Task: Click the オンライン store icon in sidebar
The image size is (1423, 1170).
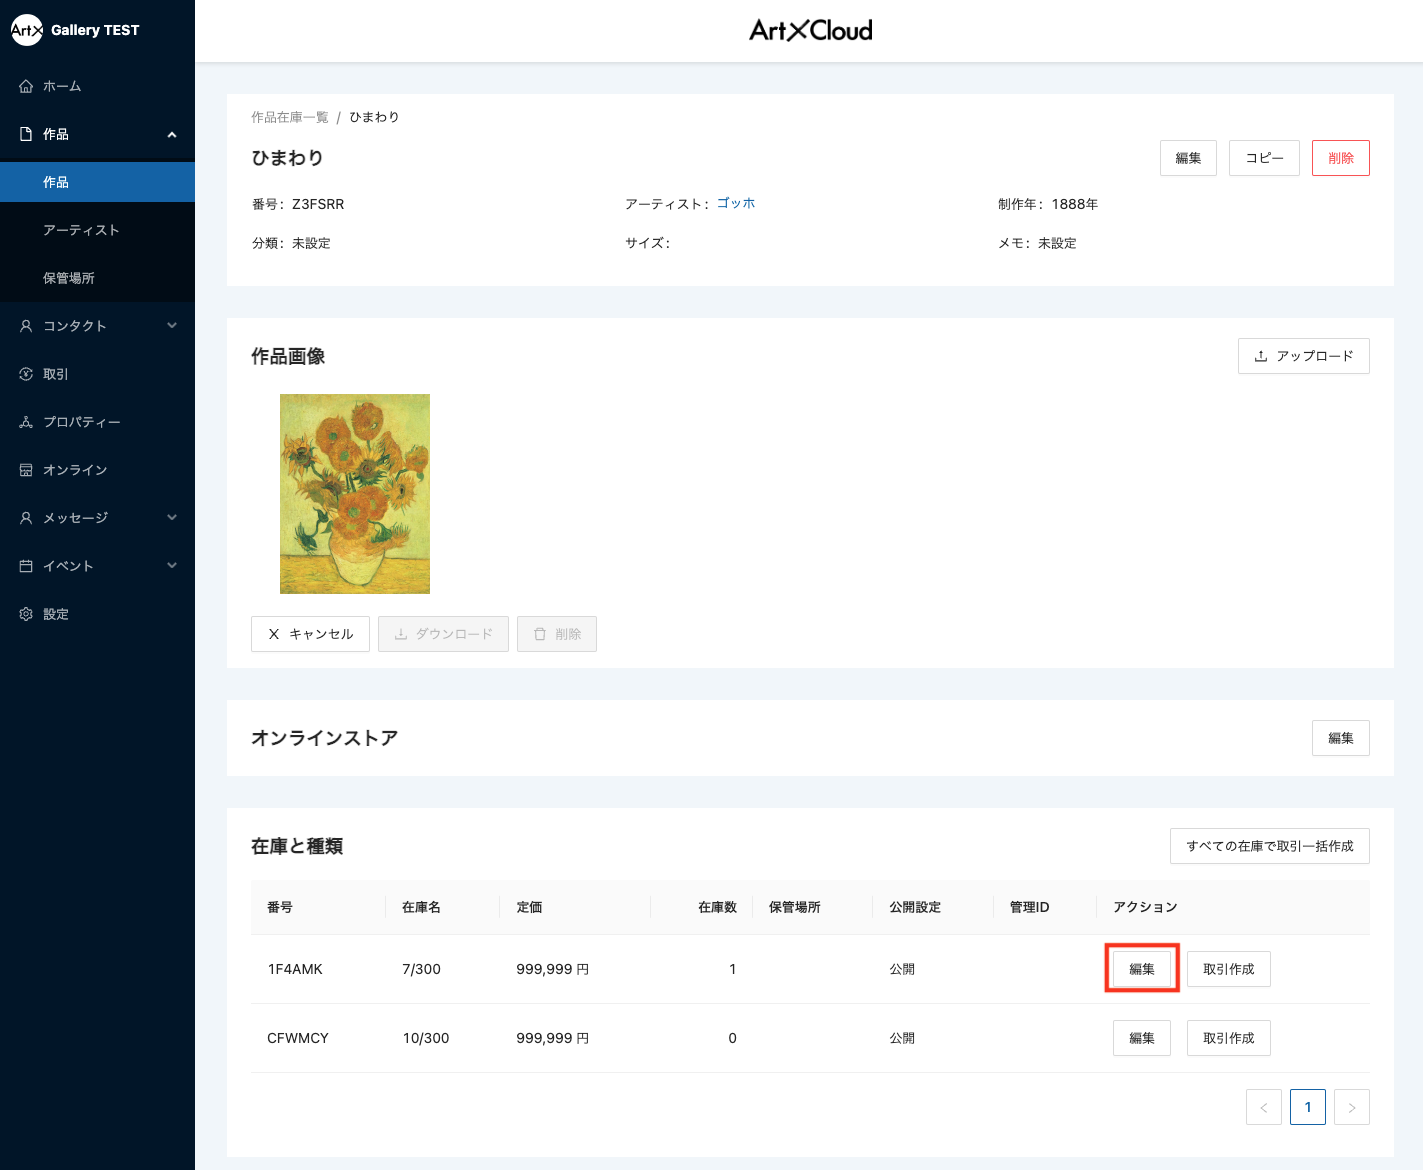Action: coord(26,470)
